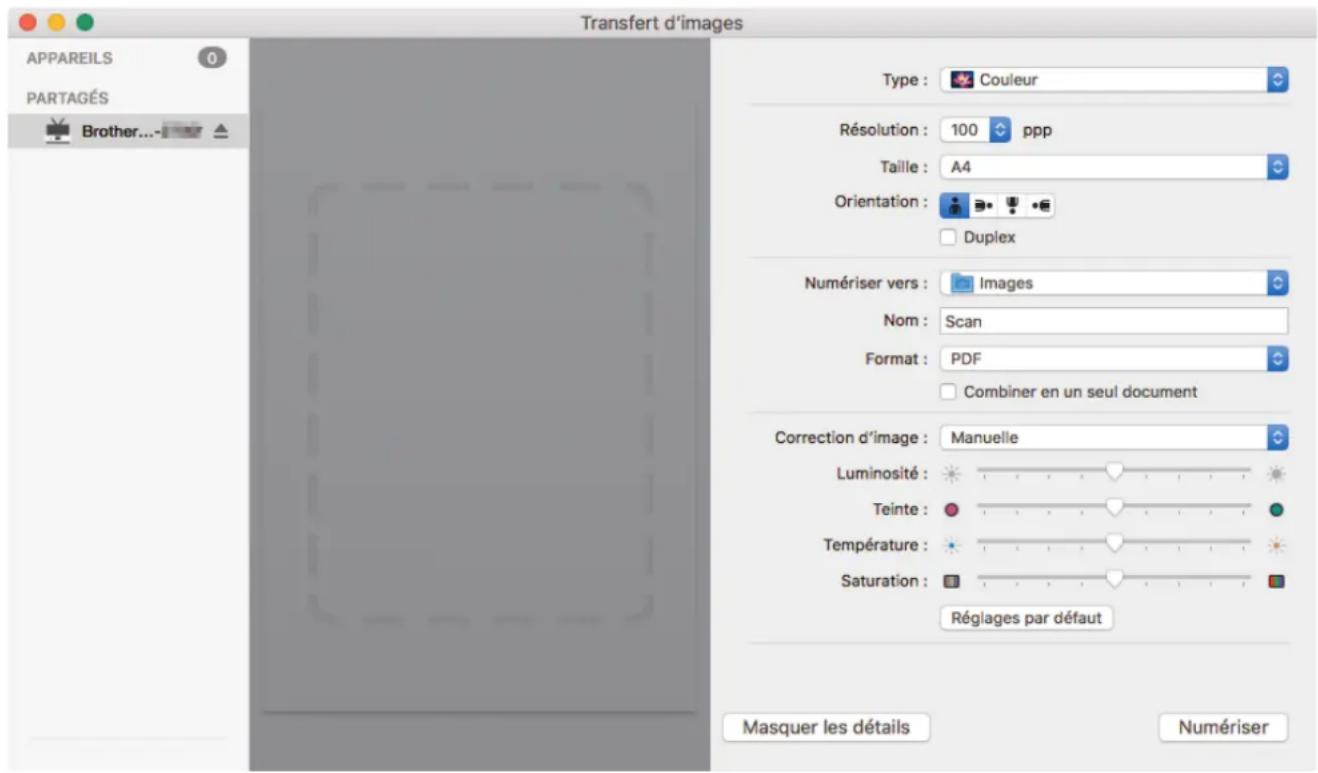Click the full color saturation icon
The image size is (1318, 773).
point(1276,581)
